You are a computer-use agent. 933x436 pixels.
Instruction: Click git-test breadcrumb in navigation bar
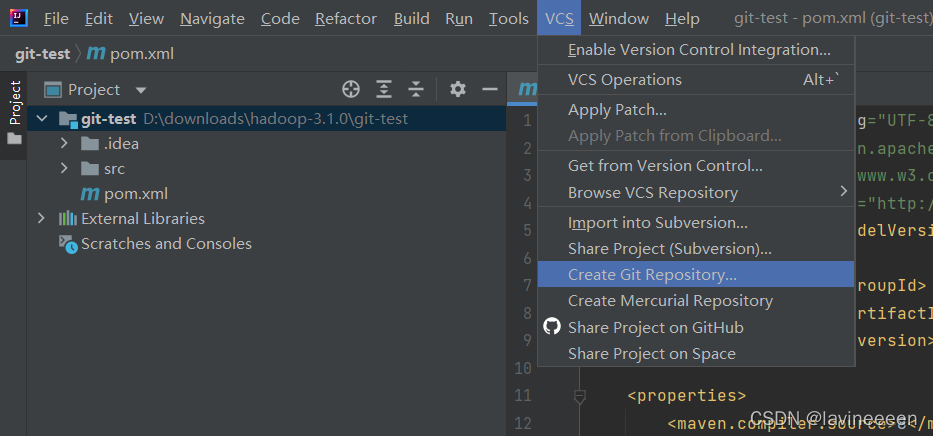click(41, 53)
